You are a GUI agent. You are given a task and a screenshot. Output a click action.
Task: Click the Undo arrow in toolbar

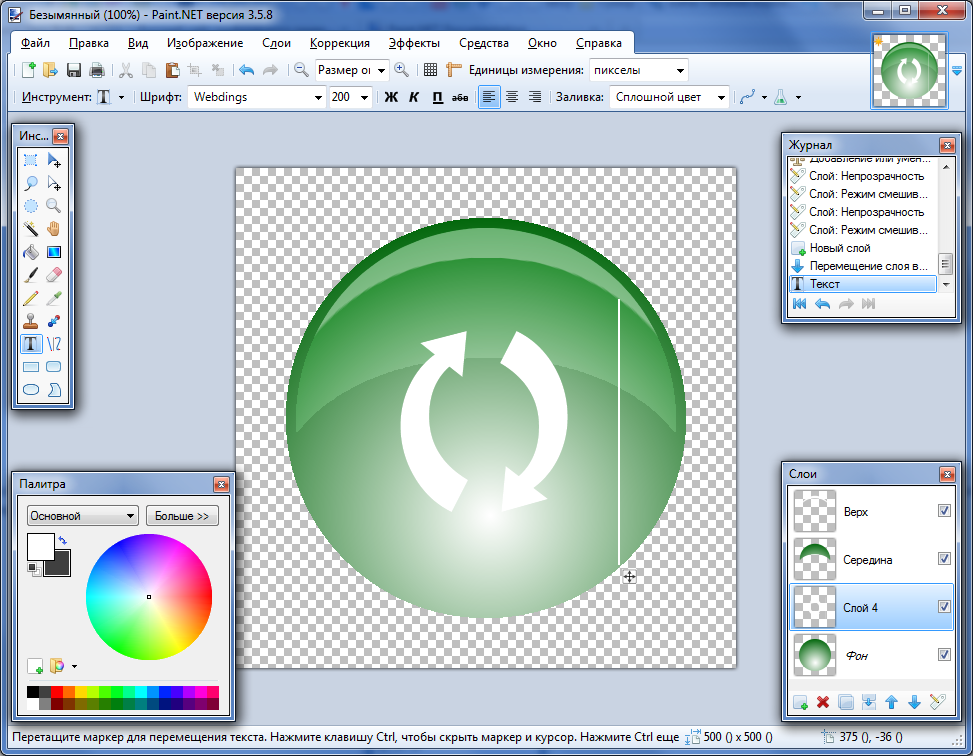pos(246,70)
